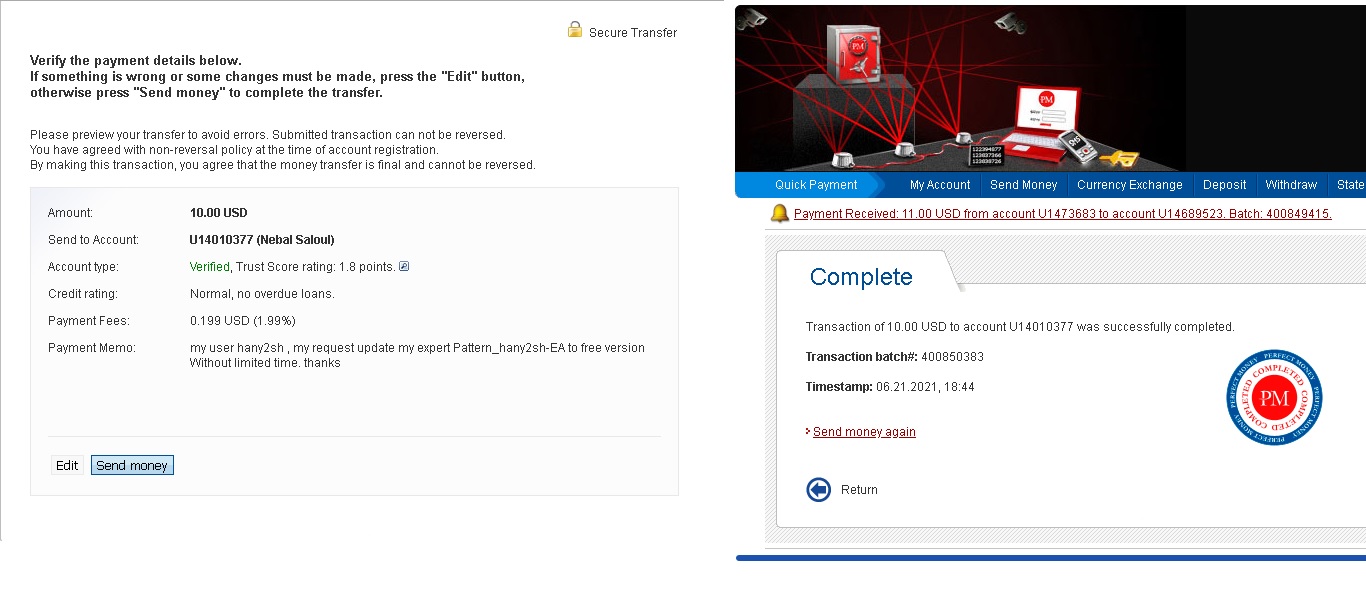Viewport: 1366px width, 605px height.
Task: Select the Deposit menu item
Action: 1225,185
